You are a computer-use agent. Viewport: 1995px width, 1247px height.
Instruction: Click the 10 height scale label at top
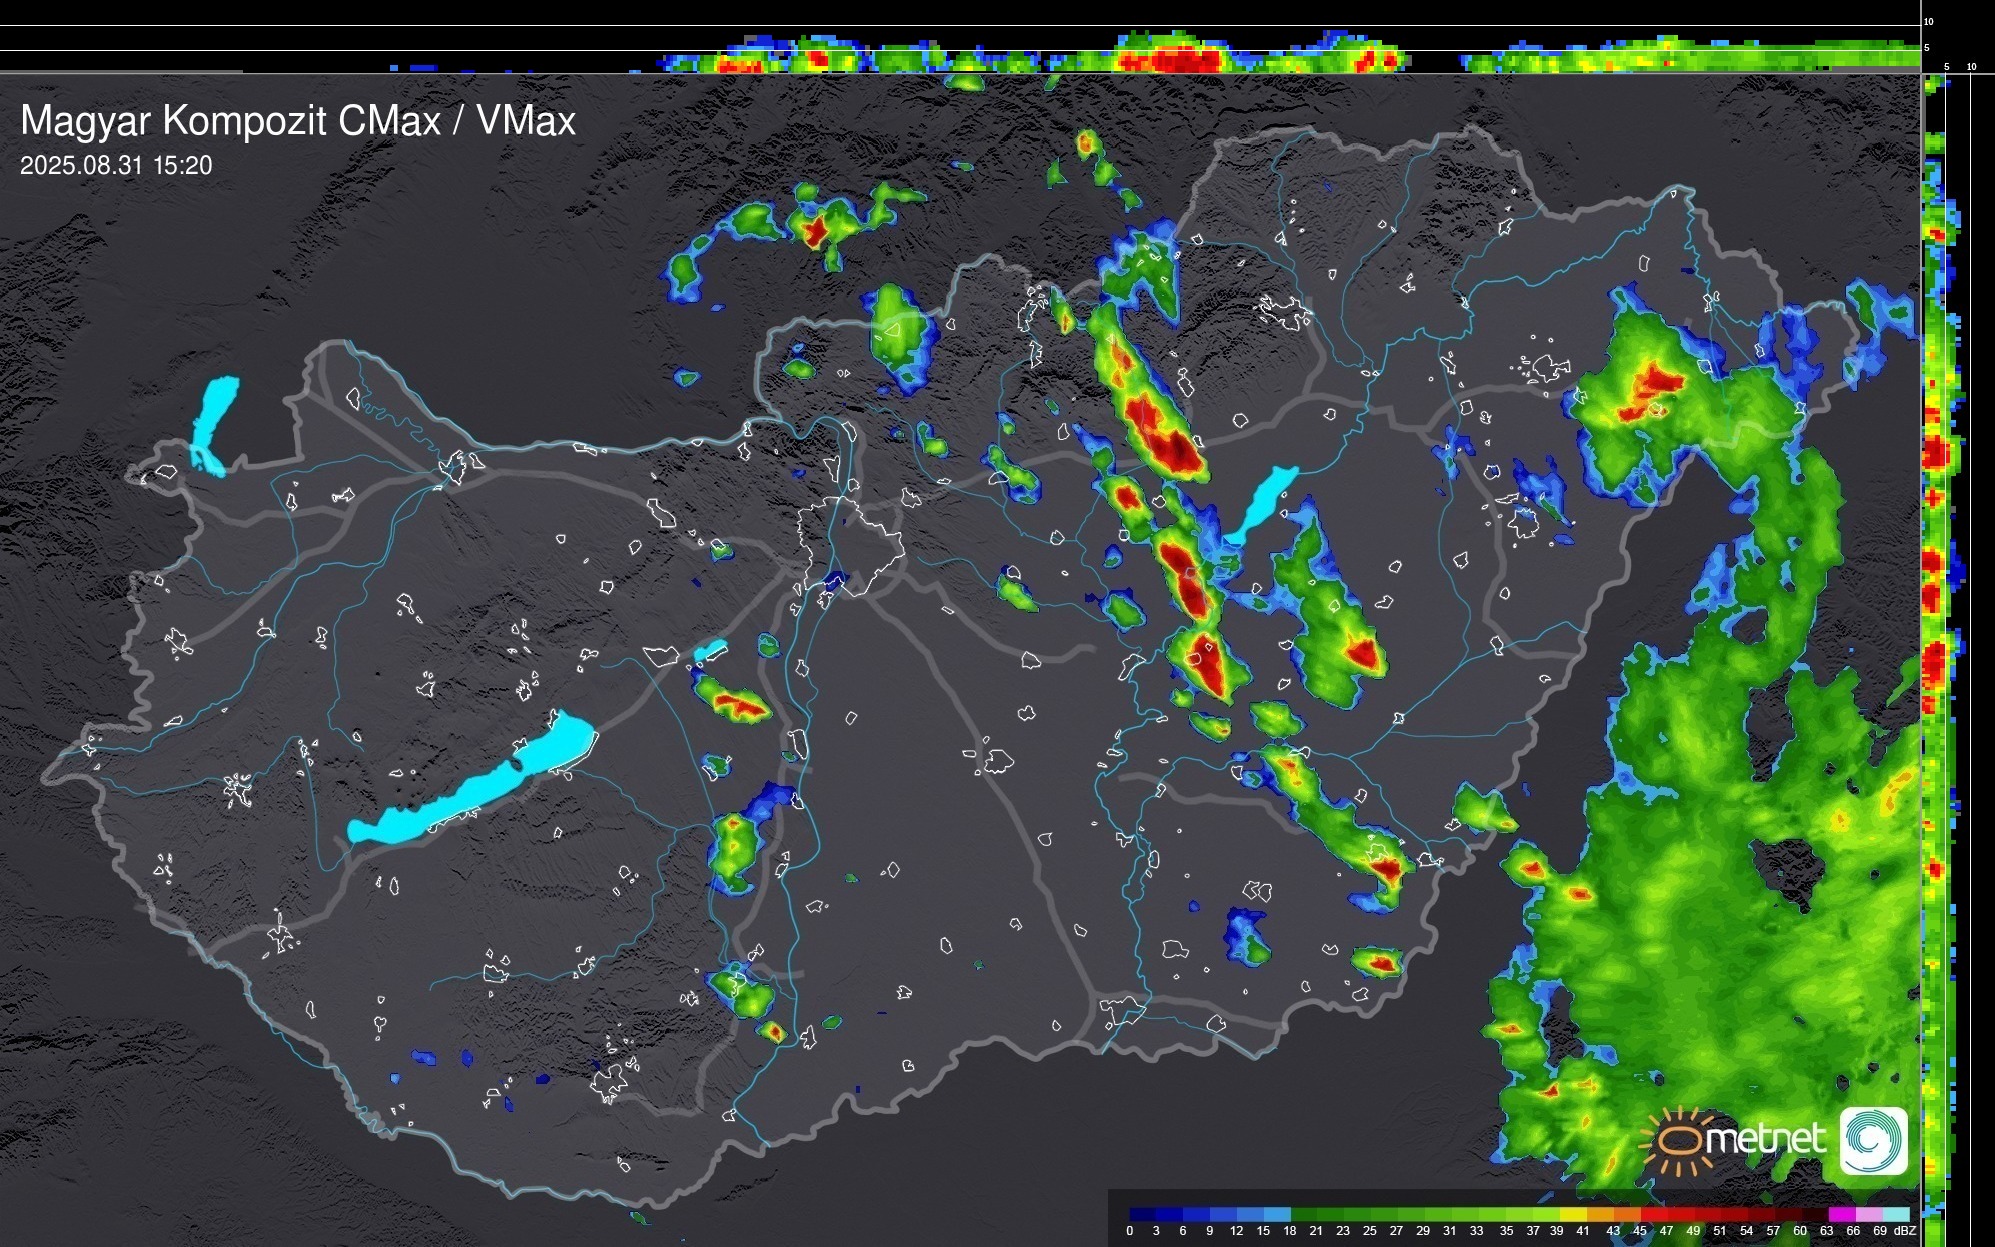click(x=1929, y=21)
